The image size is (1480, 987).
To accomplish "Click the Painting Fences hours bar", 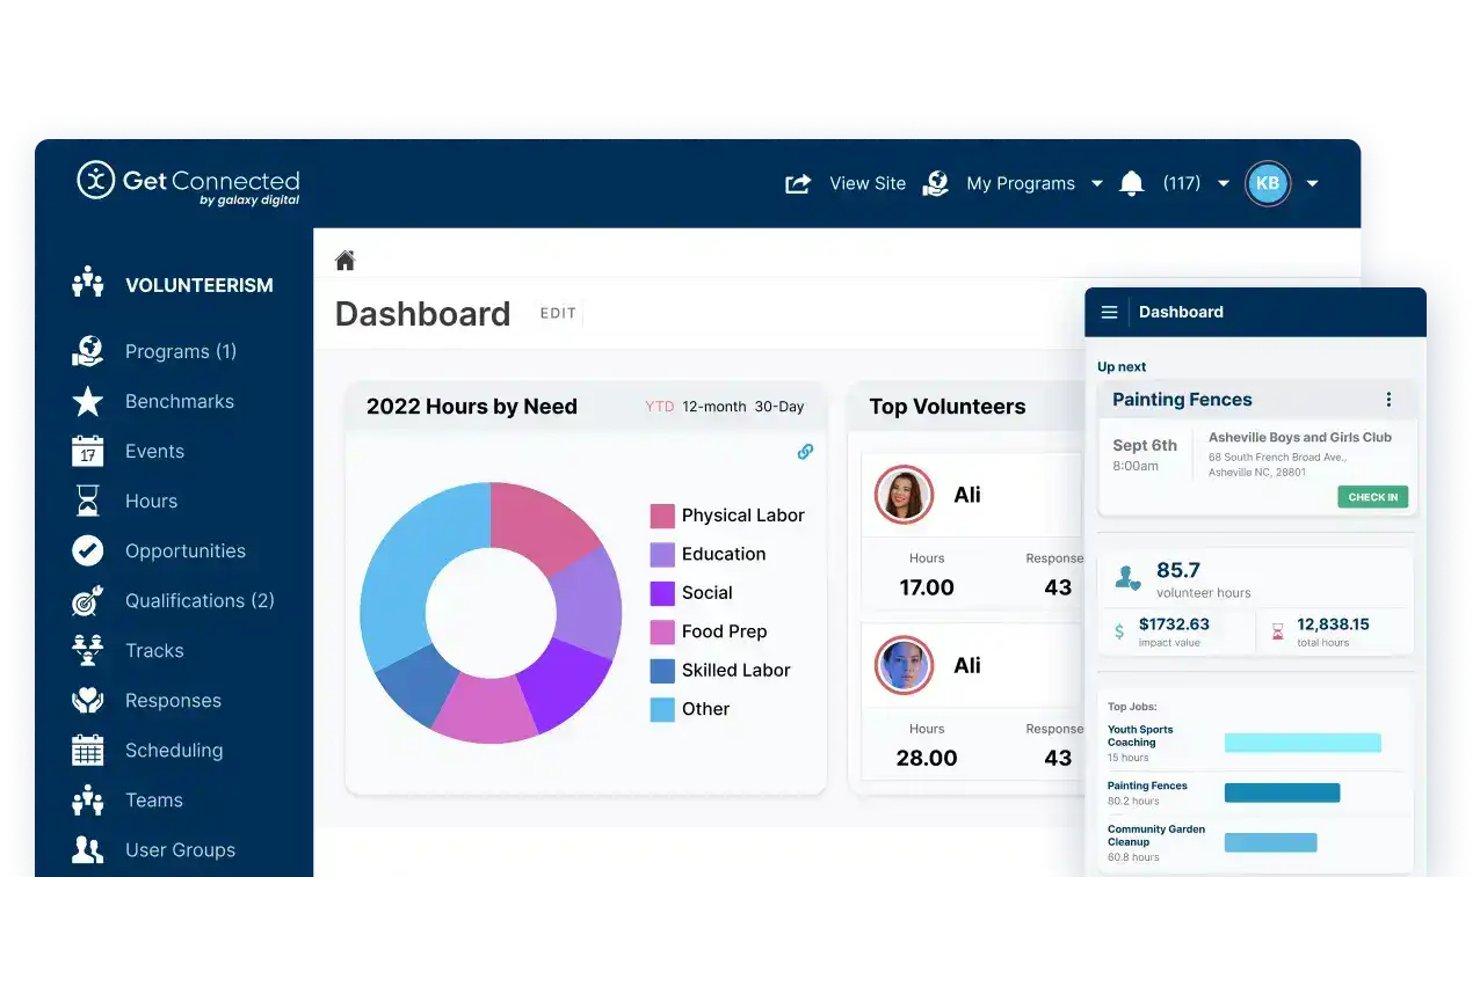I will pyautogui.click(x=1282, y=793).
